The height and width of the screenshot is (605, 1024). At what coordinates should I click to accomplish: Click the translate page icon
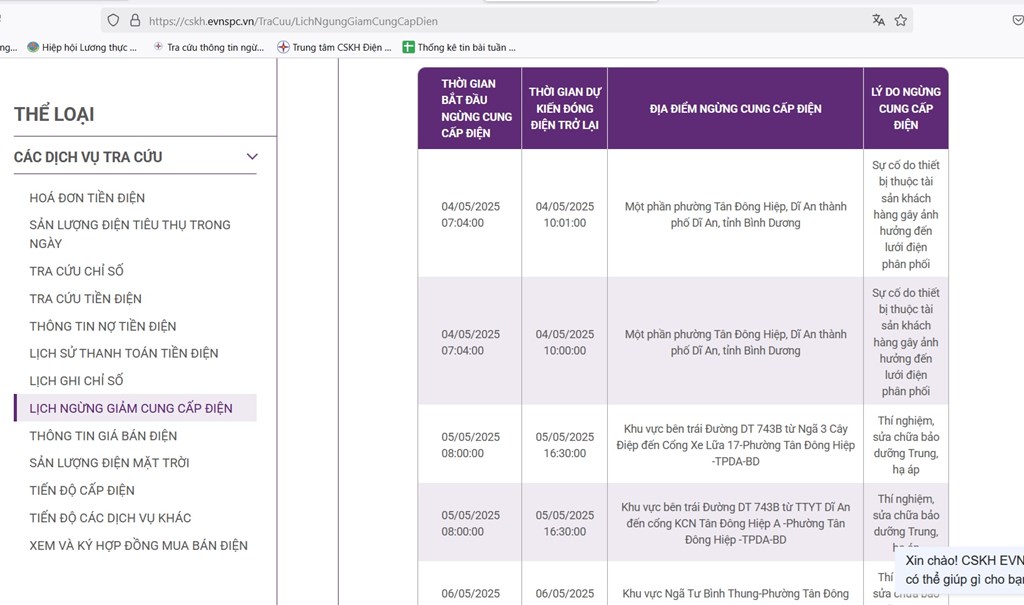pyautogui.click(x=878, y=20)
